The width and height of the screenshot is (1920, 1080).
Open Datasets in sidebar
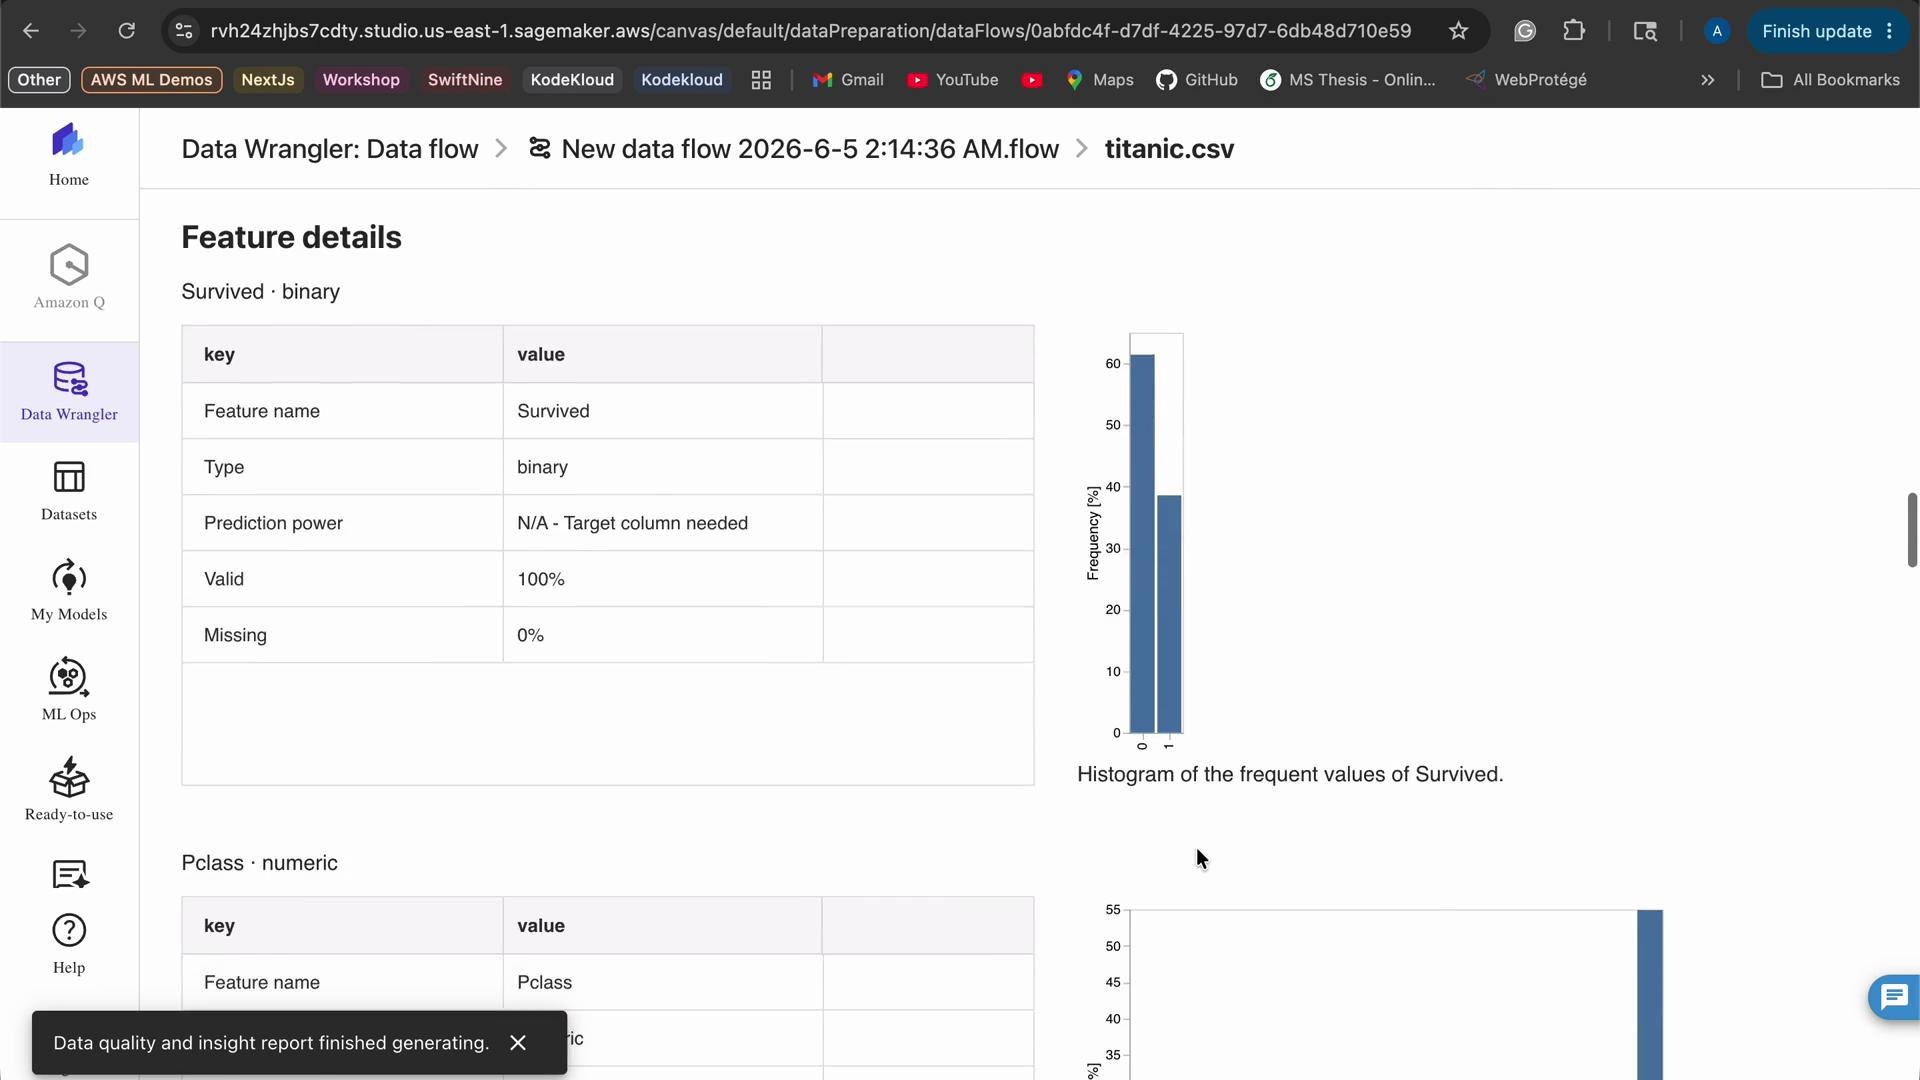68,491
